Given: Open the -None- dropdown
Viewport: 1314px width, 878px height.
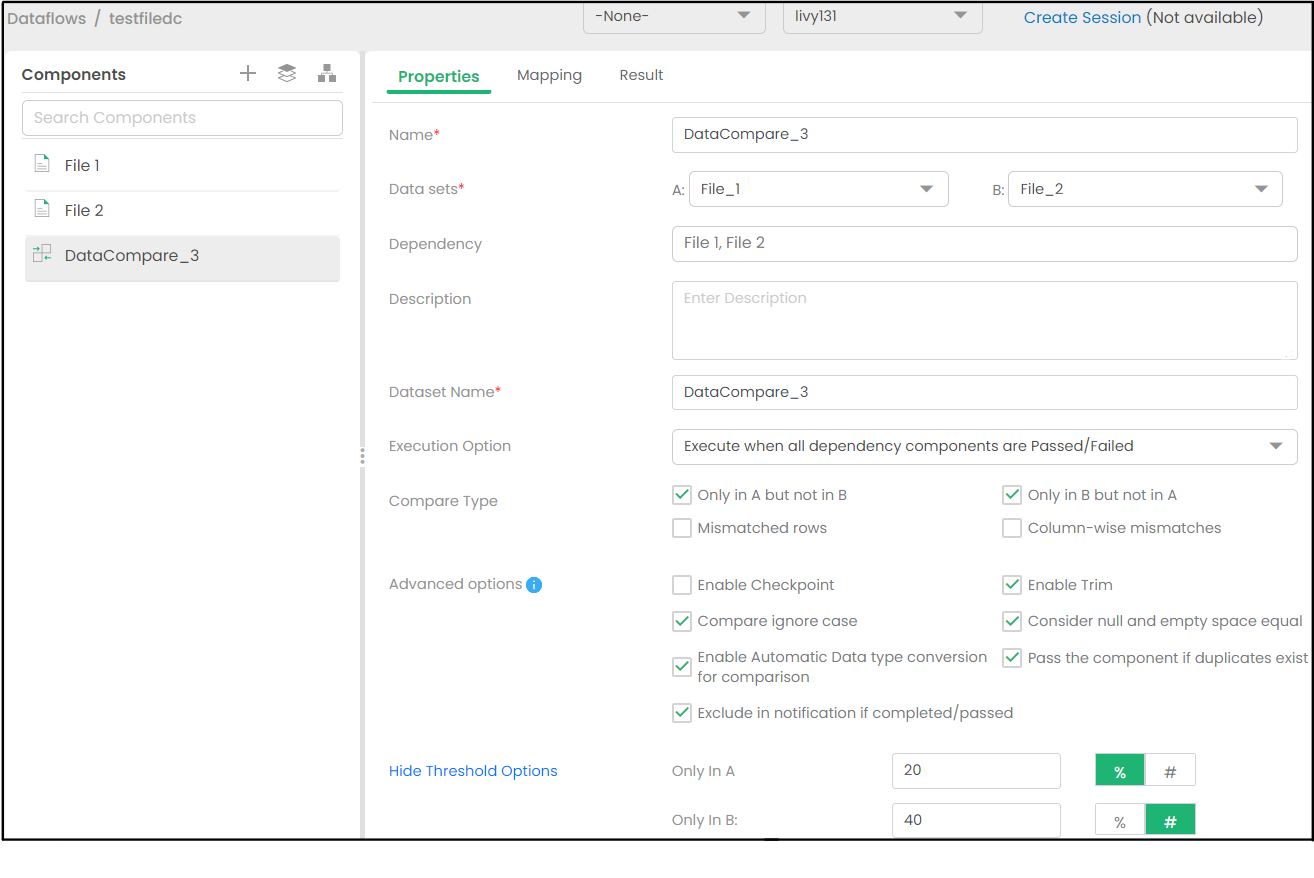Looking at the screenshot, I should [674, 17].
